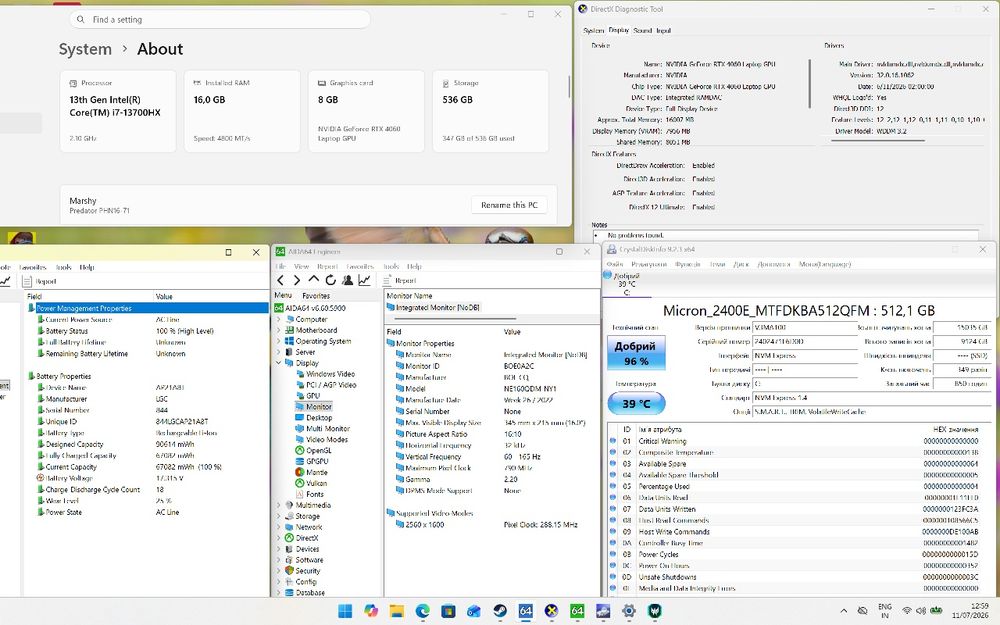Click the System breadcrumb link
This screenshot has height=625, width=1000.
85,49
